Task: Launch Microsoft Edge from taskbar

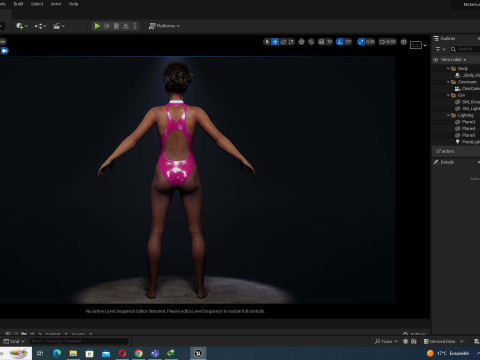Action: (x=57, y=353)
